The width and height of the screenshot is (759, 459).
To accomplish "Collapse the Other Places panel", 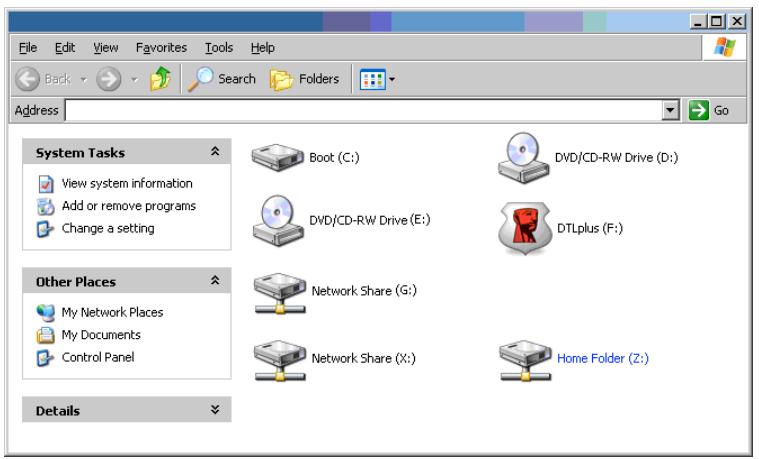I will point(215,280).
